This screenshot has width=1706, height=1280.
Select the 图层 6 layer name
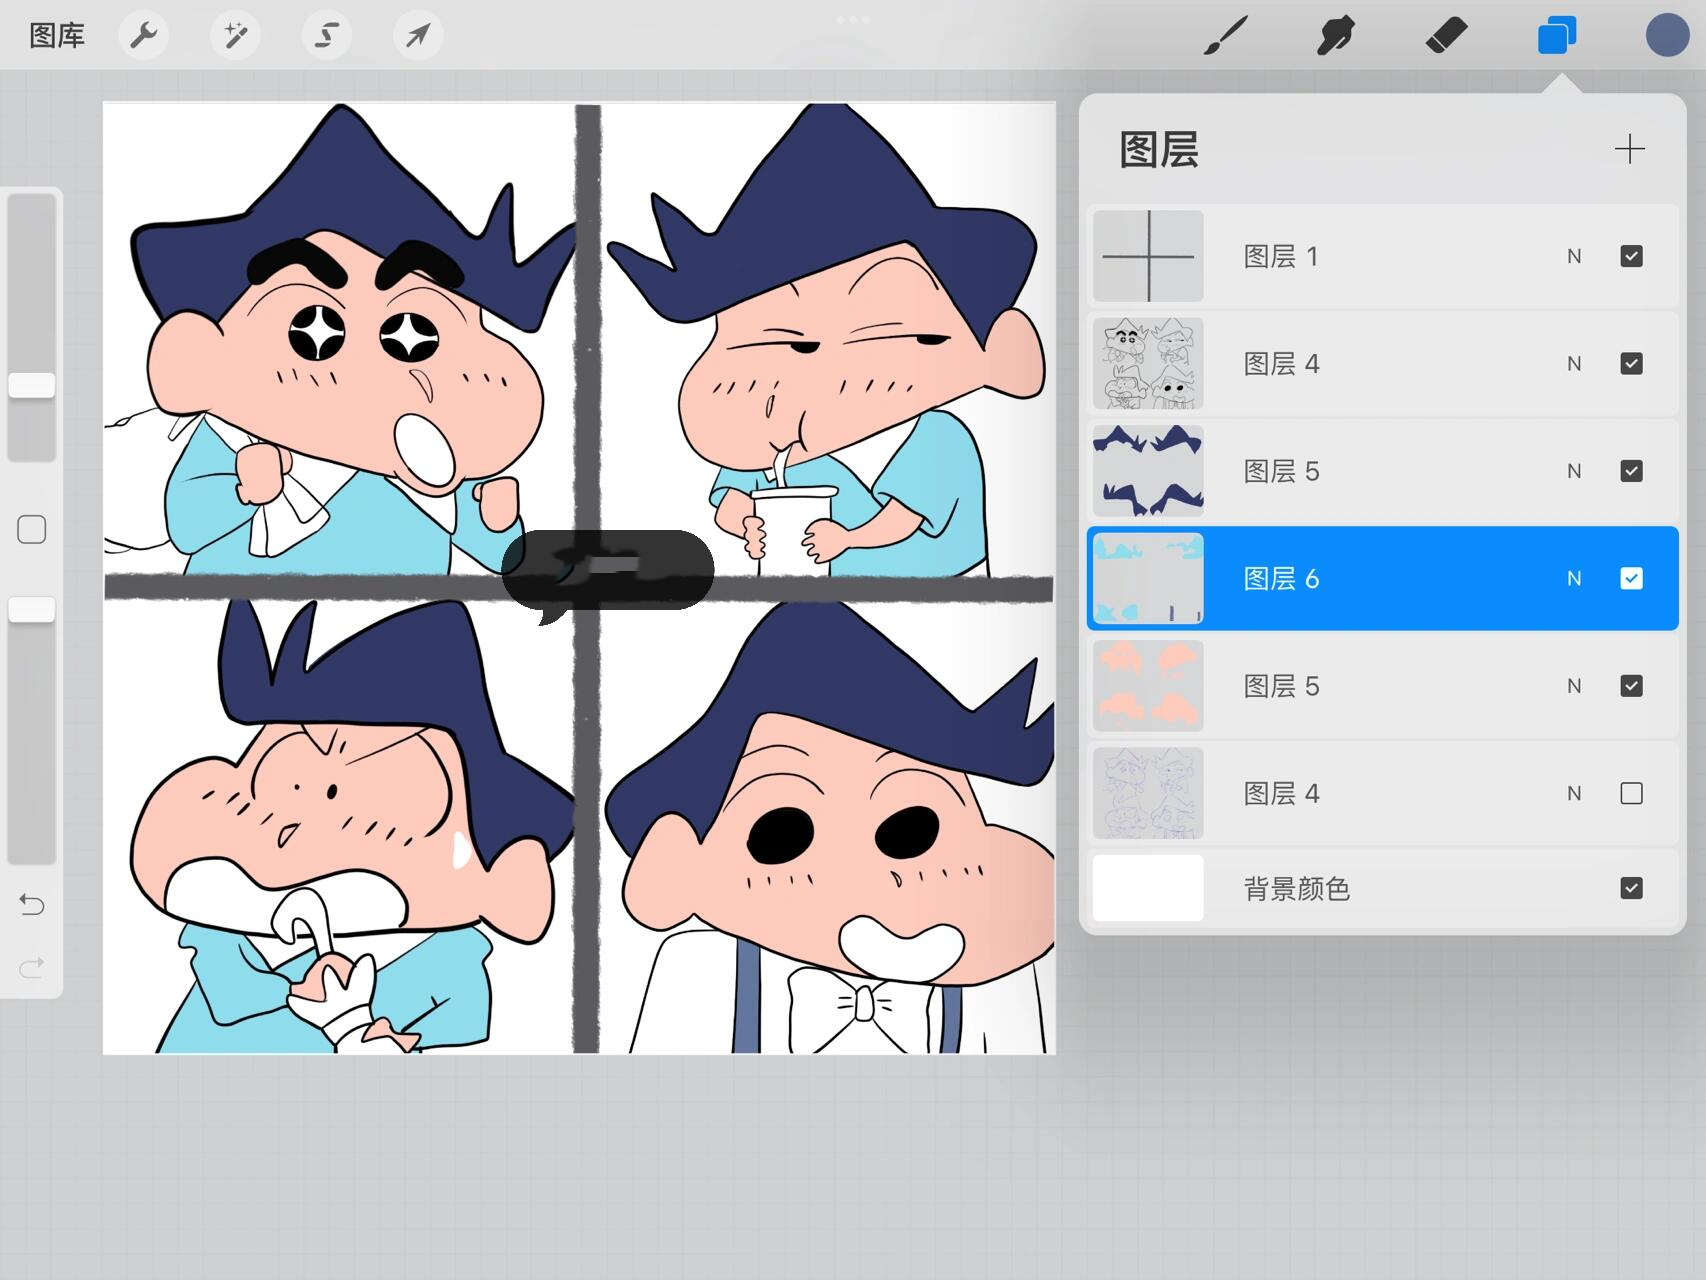[x=1281, y=579]
